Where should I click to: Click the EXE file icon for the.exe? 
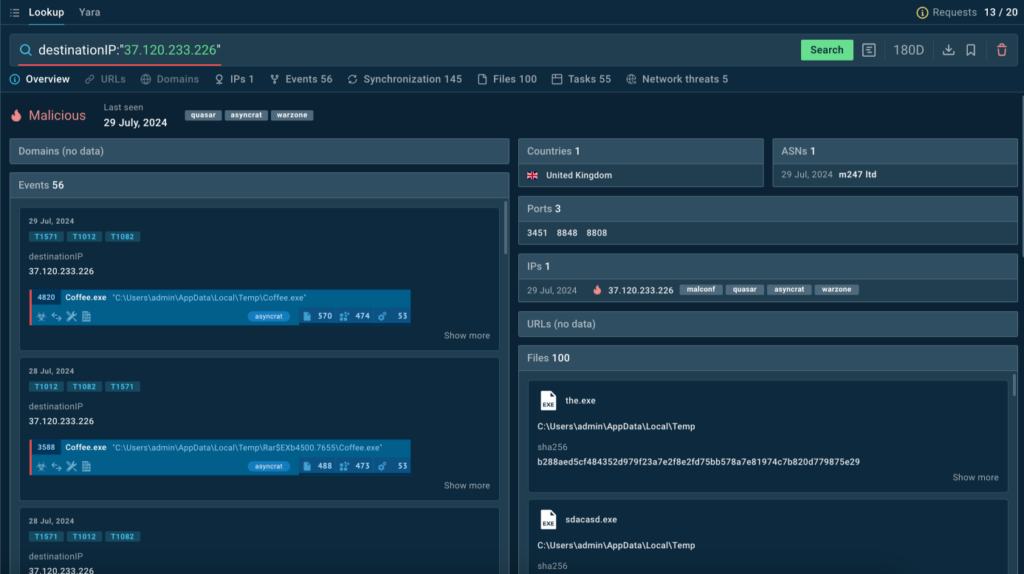pos(548,401)
